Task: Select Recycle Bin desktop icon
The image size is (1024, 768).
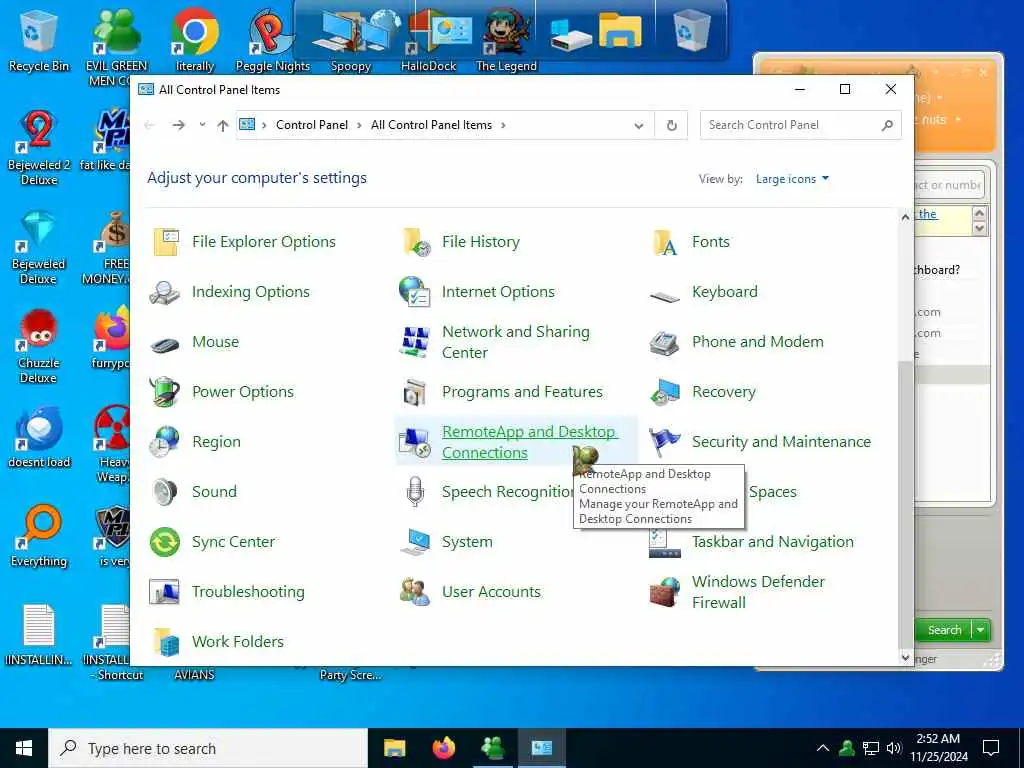Action: coord(39,40)
